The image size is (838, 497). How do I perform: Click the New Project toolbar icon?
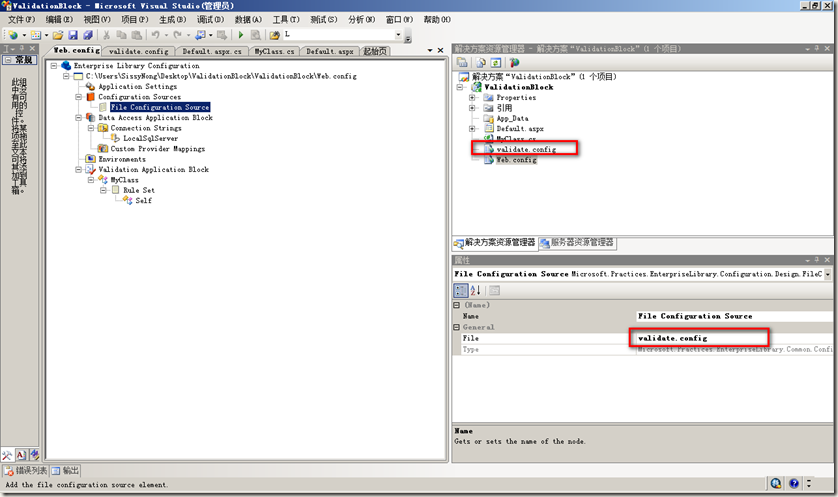click(x=13, y=35)
